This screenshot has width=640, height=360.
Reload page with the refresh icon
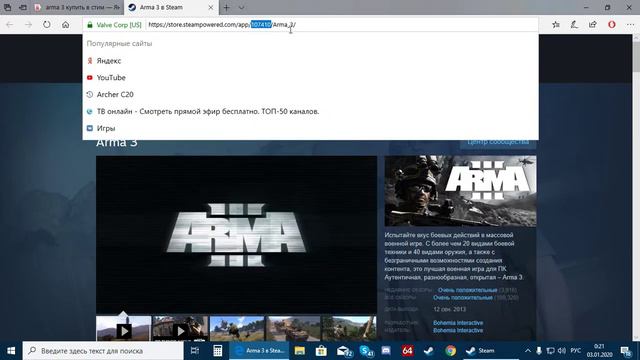[47, 24]
